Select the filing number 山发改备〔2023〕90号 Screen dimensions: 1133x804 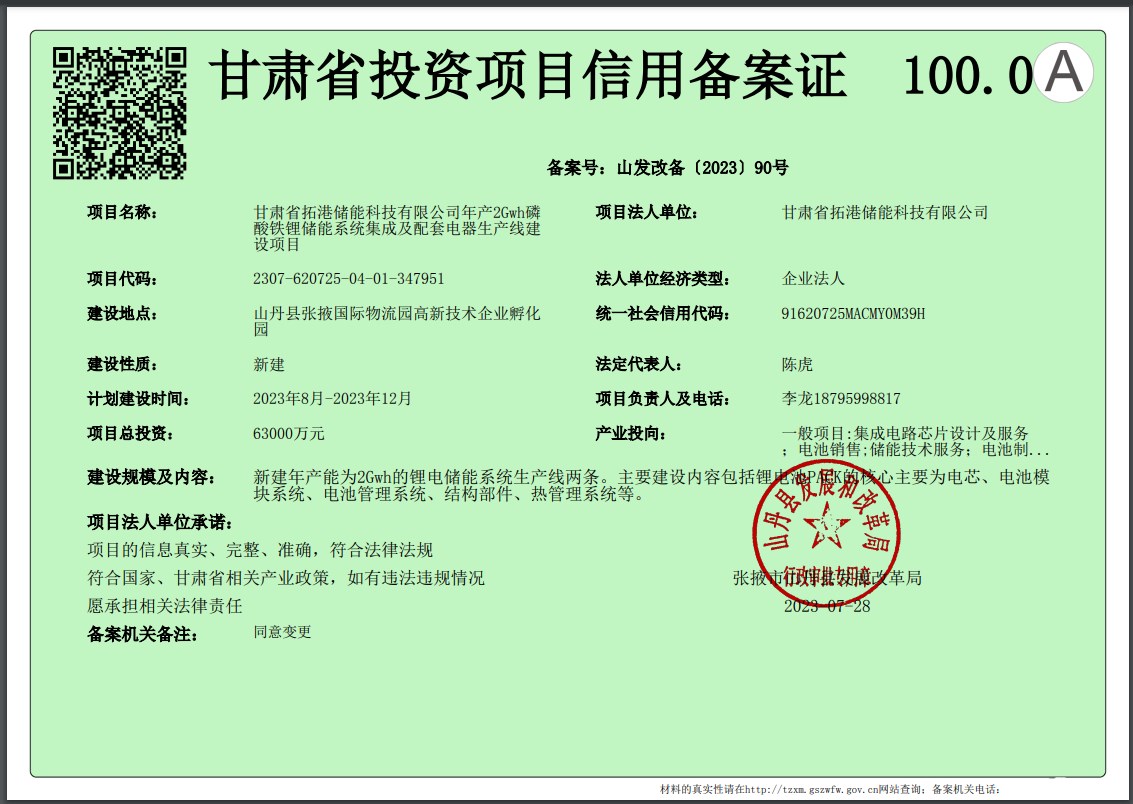702,168
